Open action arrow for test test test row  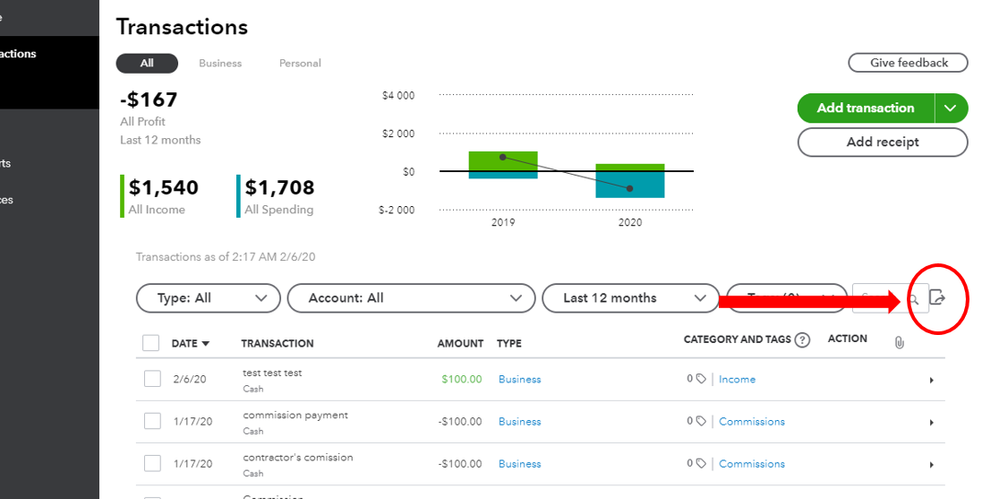coord(931,380)
